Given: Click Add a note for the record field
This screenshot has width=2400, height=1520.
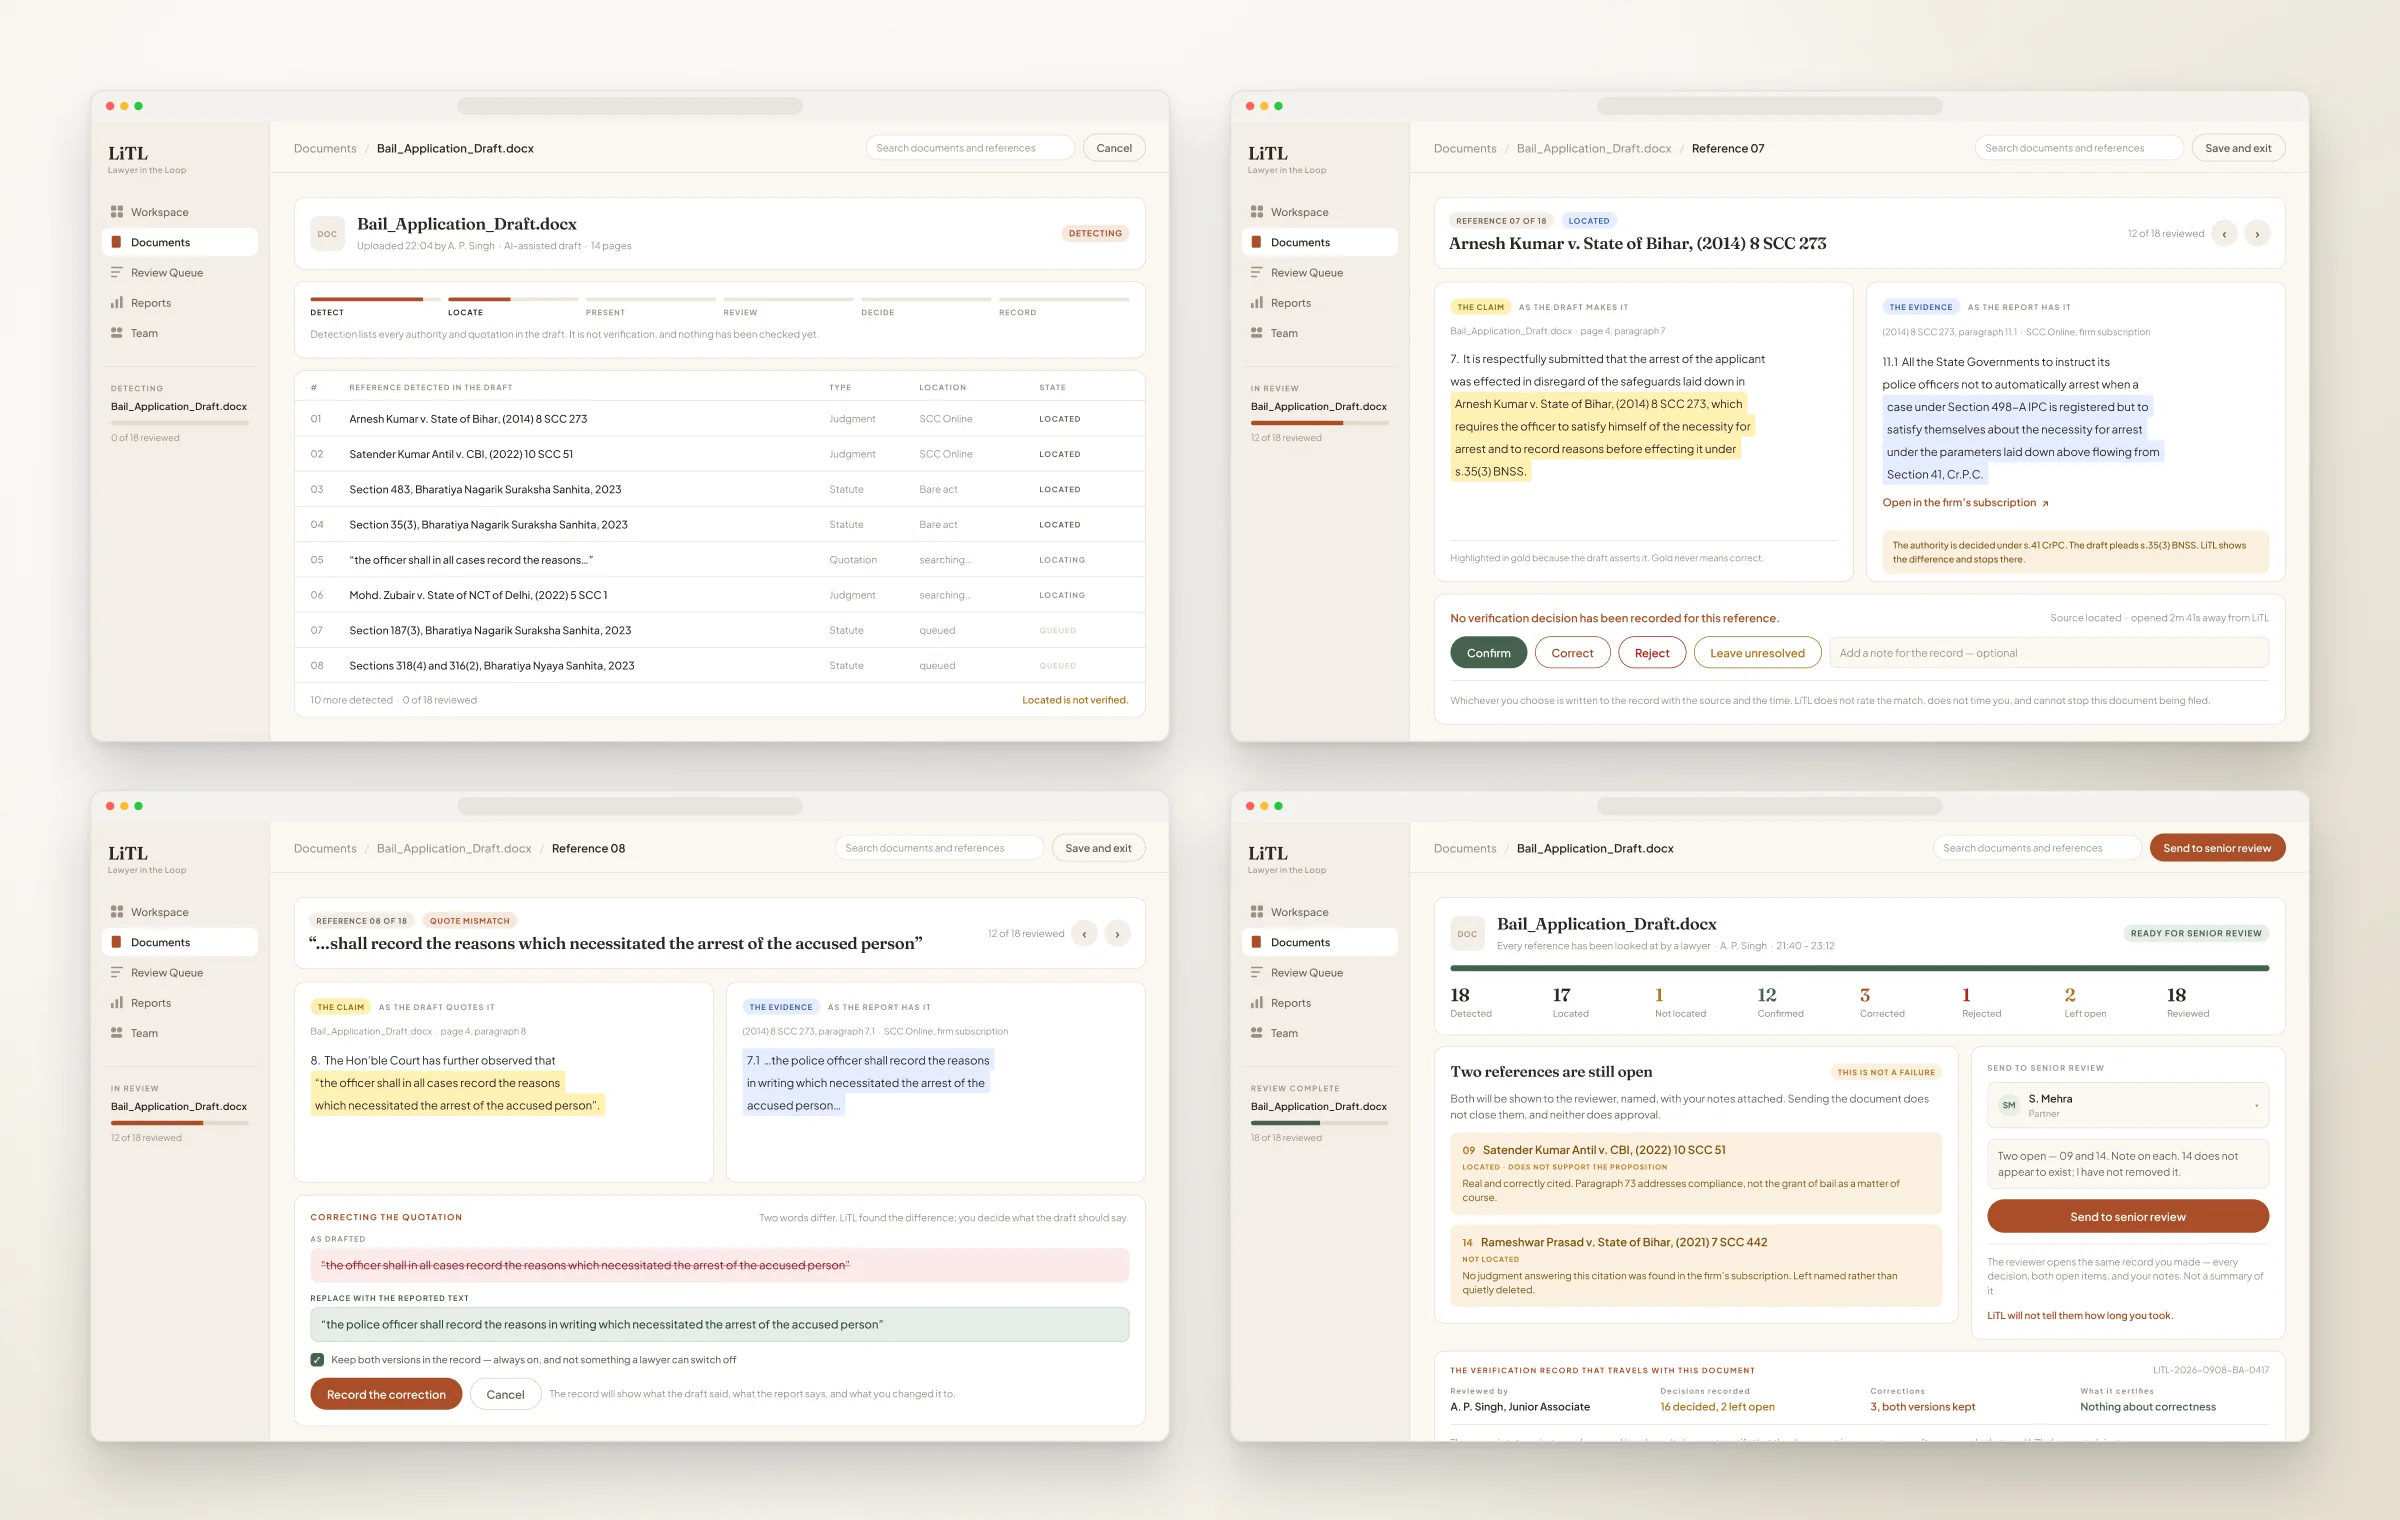Looking at the screenshot, I should point(2048,653).
